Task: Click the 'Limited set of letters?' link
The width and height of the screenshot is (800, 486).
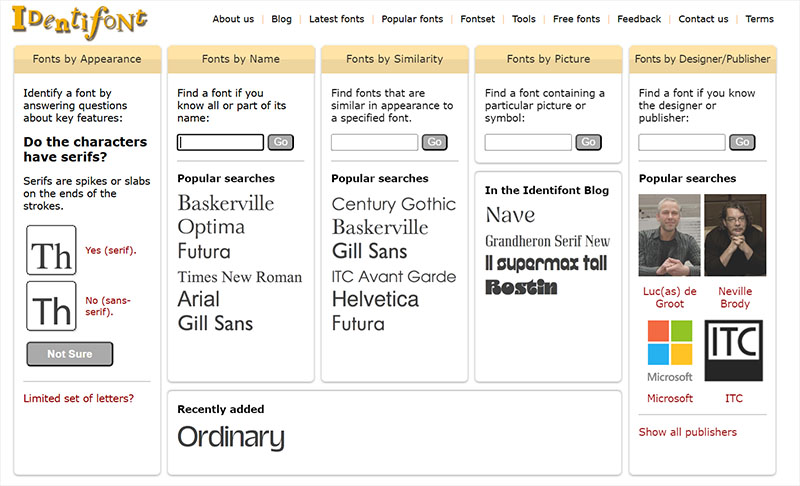Action: (79, 398)
